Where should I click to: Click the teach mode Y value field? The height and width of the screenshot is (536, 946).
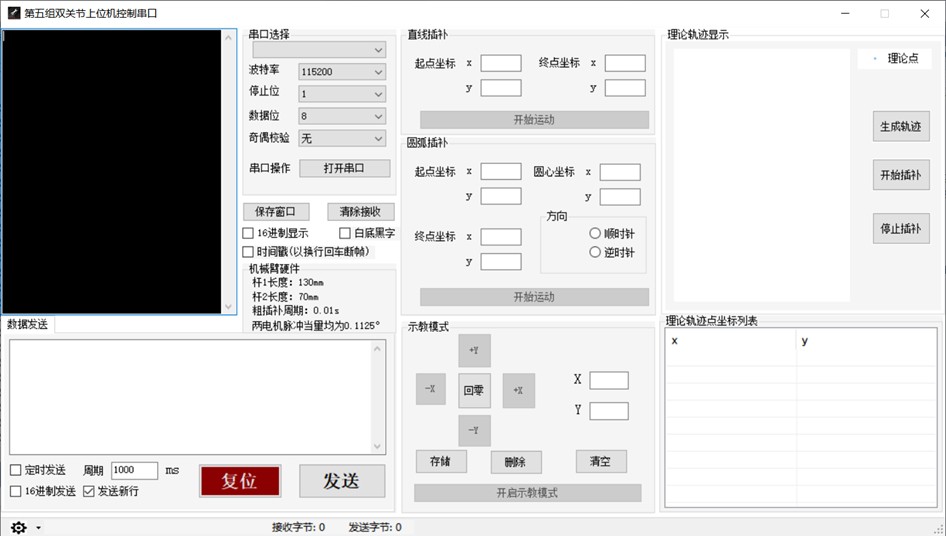point(609,411)
